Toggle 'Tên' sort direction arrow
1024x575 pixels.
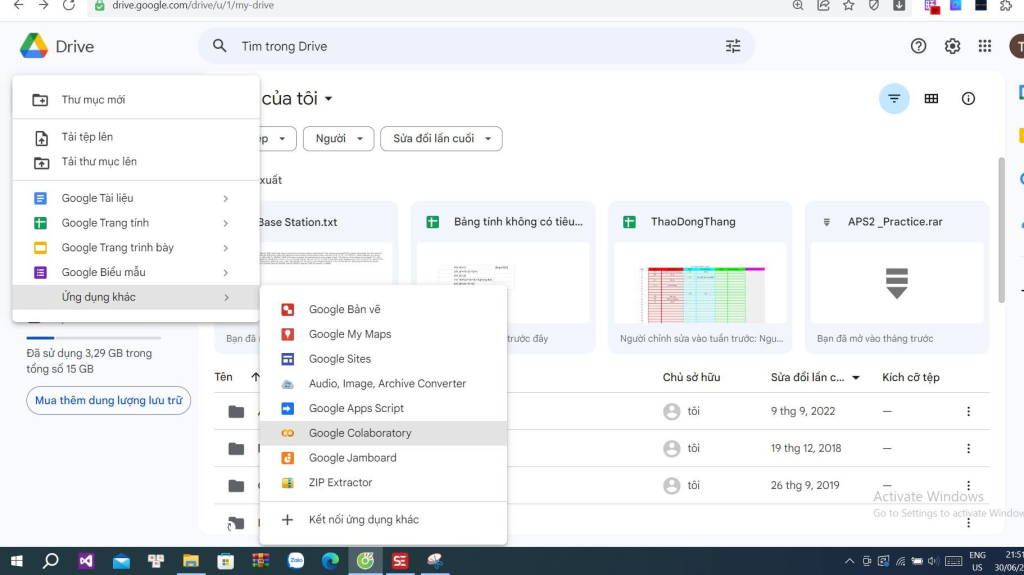click(255, 377)
